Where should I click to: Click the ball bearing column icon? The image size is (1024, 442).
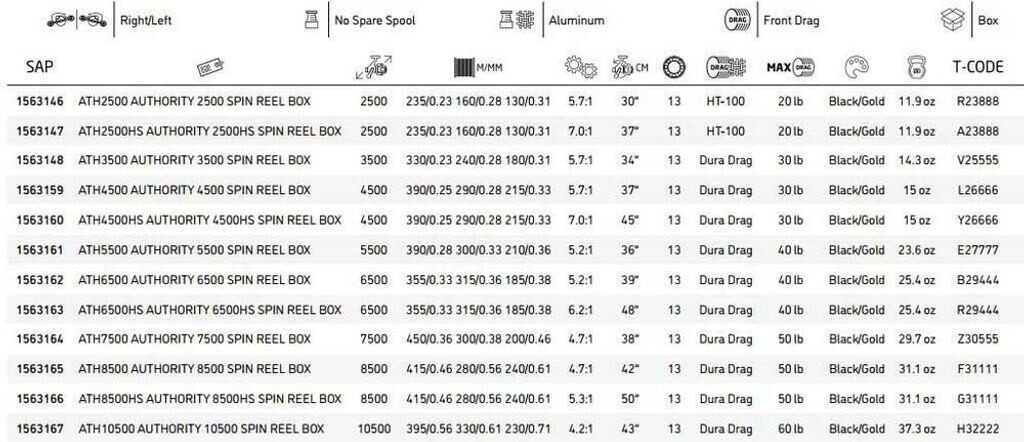tap(673, 67)
